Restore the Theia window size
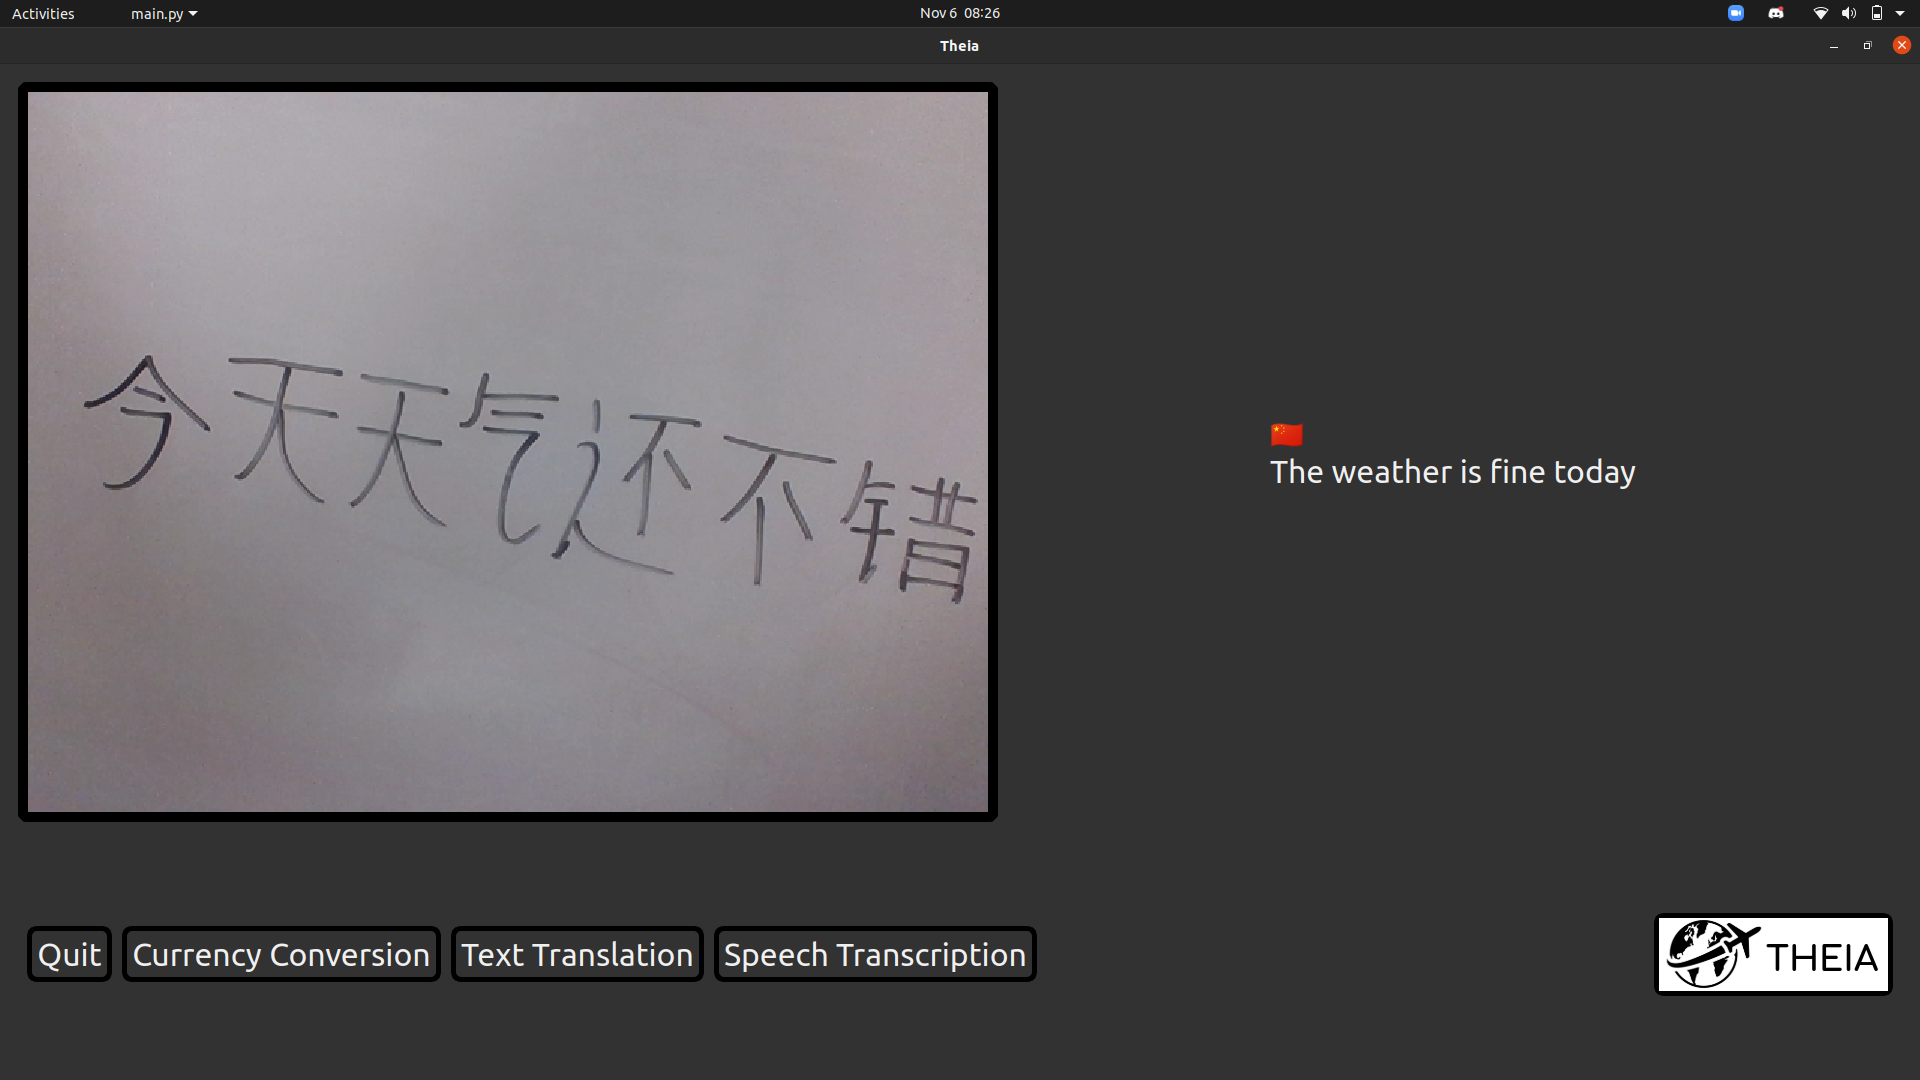Image resolution: width=1920 pixels, height=1080 pixels. click(x=1867, y=46)
